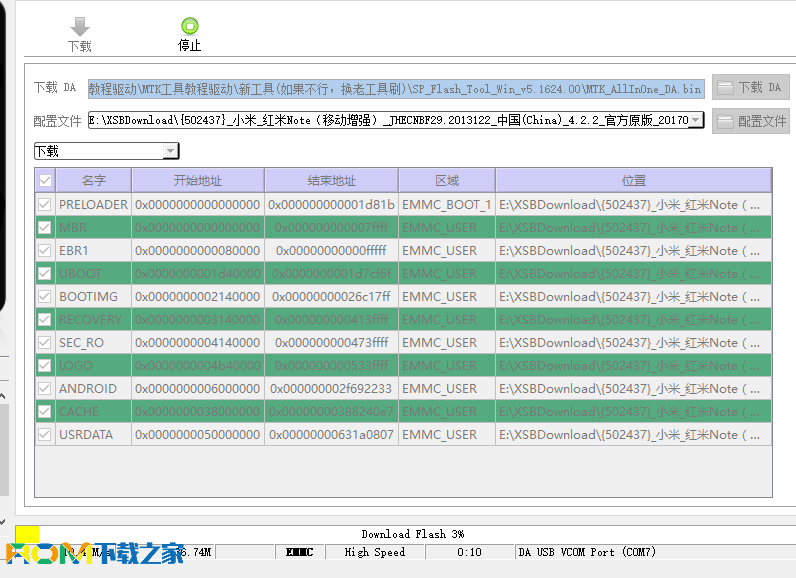Image resolution: width=796 pixels, height=578 pixels.
Task: Expand the config file path dropdown arrow
Action: coord(696,120)
